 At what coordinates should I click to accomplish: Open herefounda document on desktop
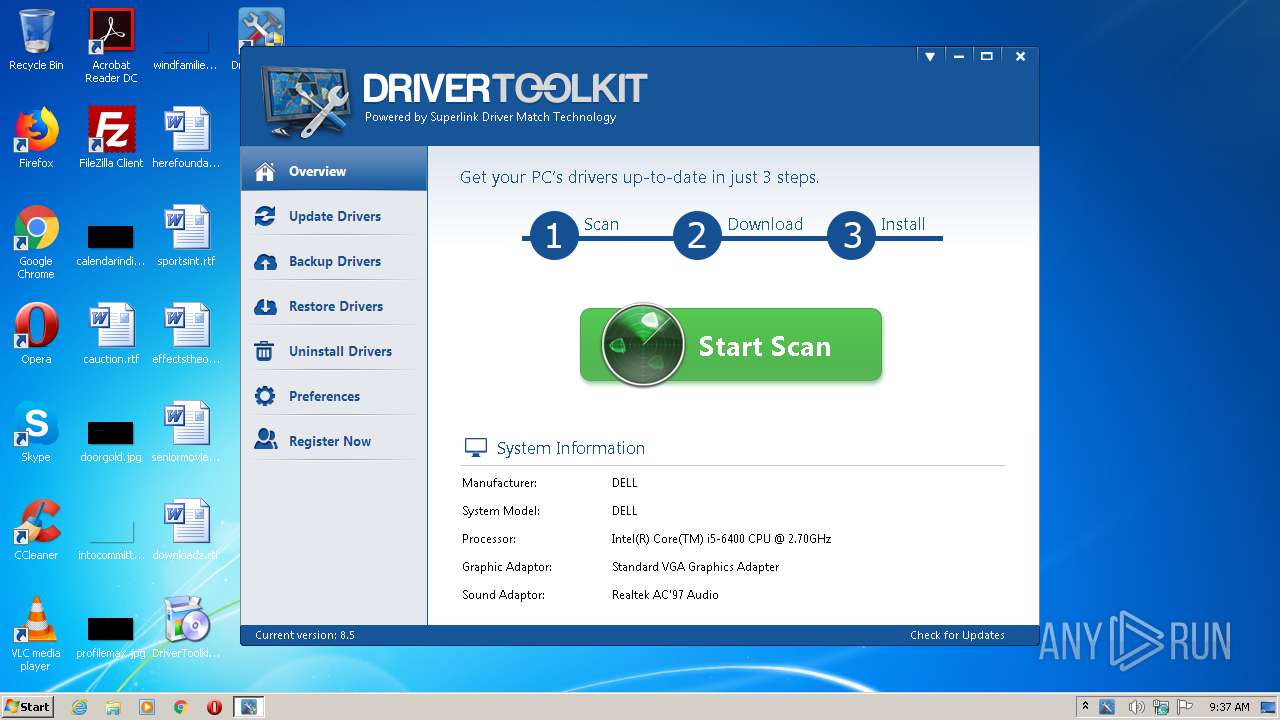click(x=186, y=138)
